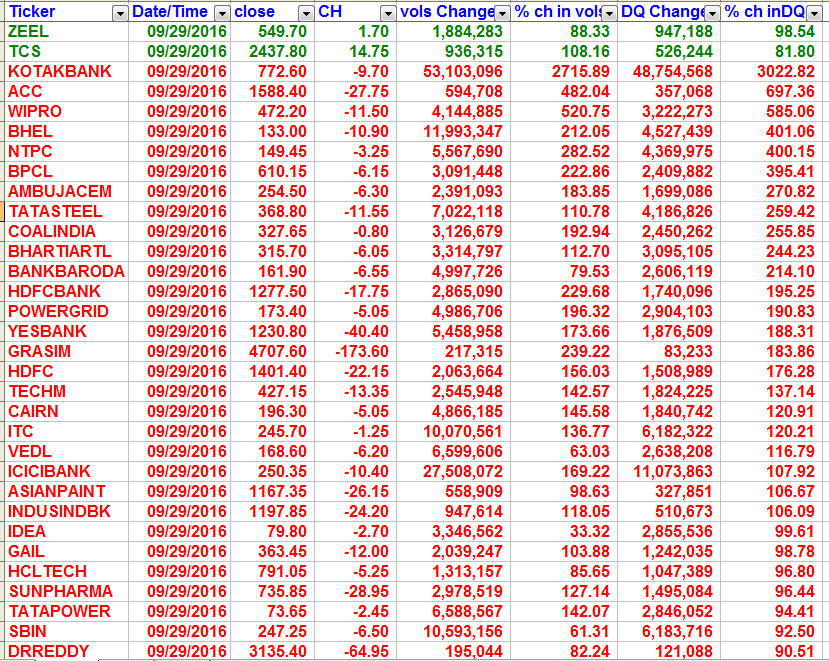Click the HDFCBANK date cell

click(187, 291)
